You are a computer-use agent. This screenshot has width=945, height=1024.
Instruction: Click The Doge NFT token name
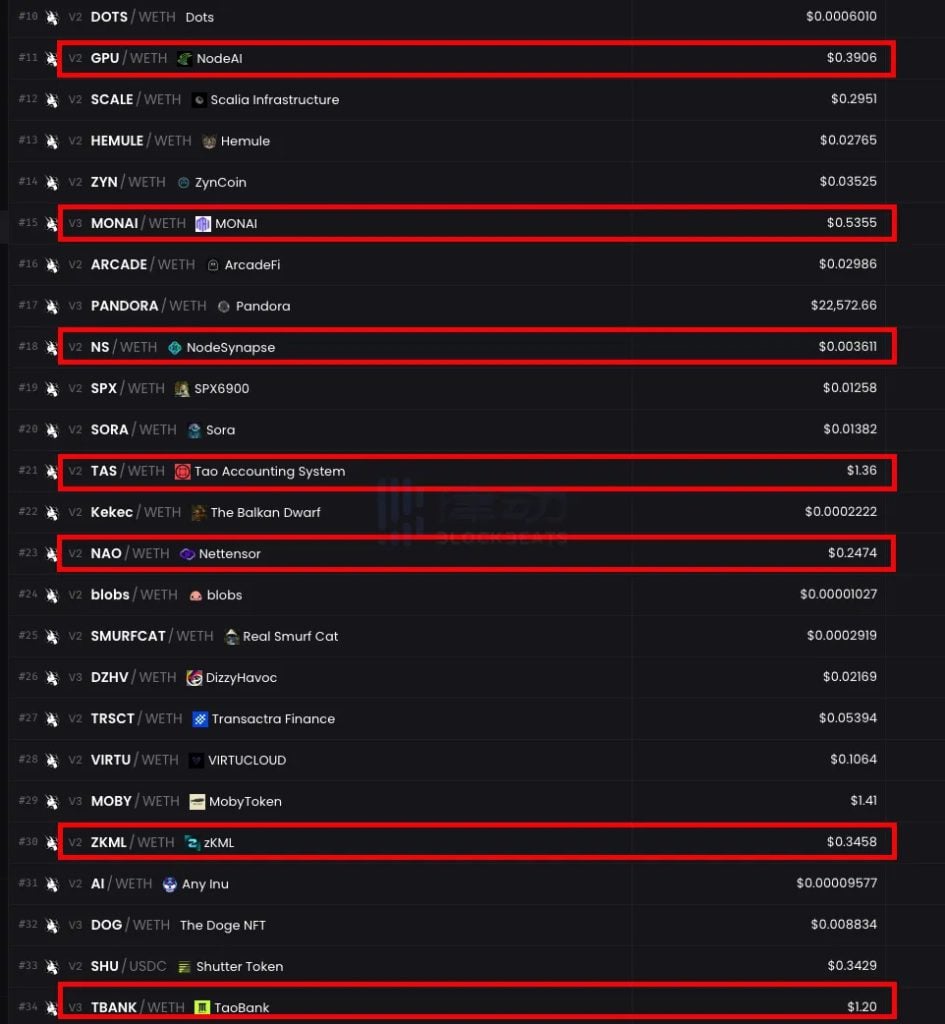coord(222,925)
